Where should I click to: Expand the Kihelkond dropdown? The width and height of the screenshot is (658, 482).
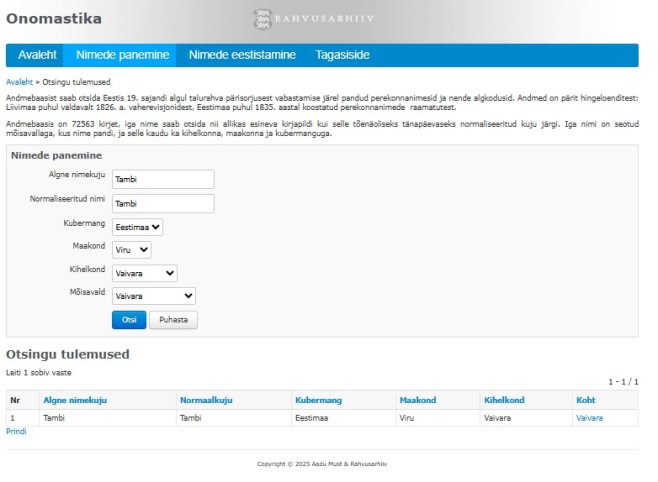click(x=144, y=273)
